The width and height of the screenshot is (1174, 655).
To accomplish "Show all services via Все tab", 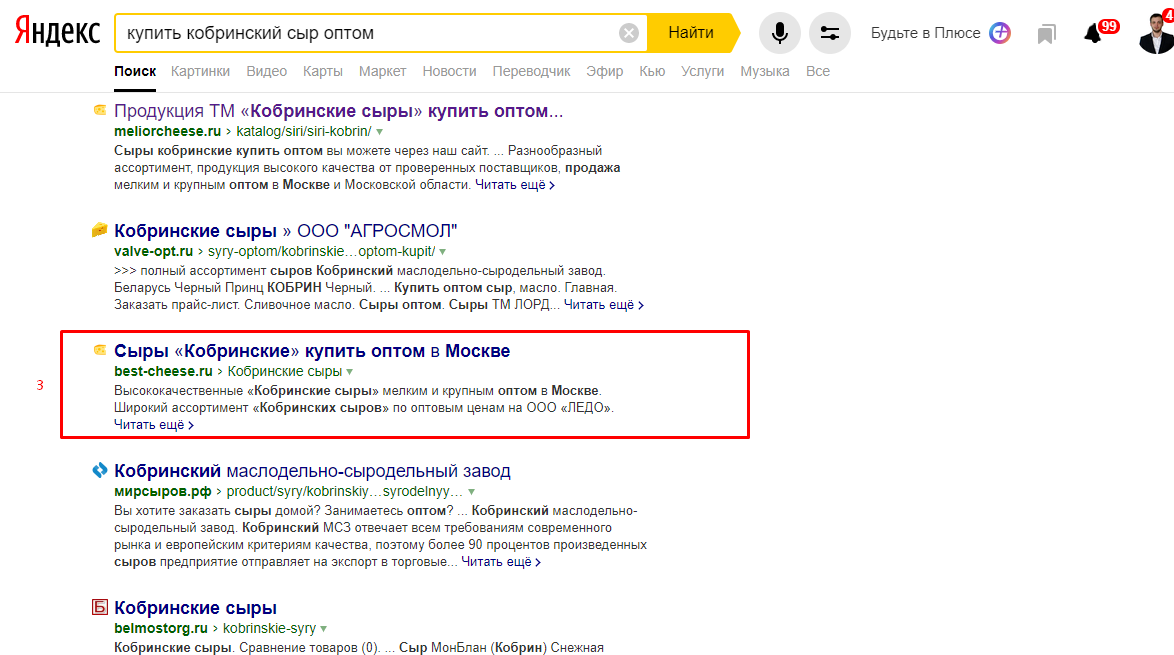I will 818,71.
